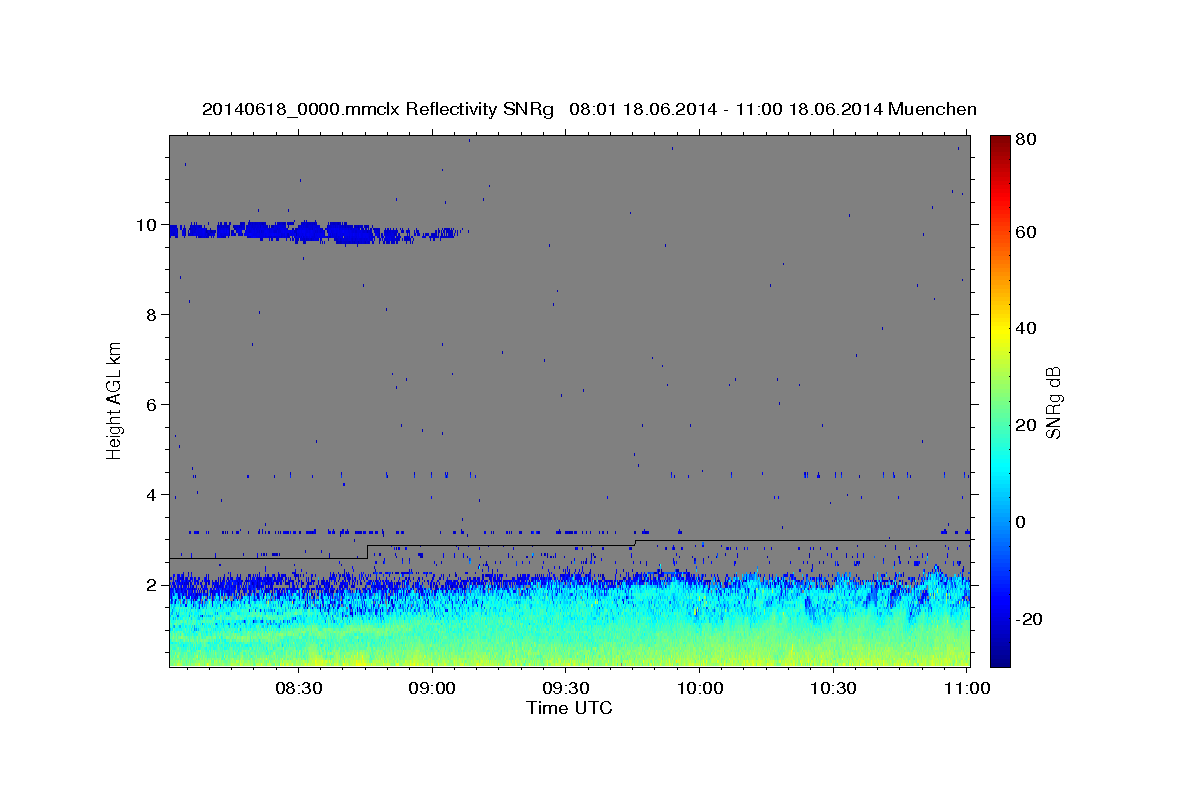
Task: Click the colorbar value 0
Action: [x=1021, y=522]
